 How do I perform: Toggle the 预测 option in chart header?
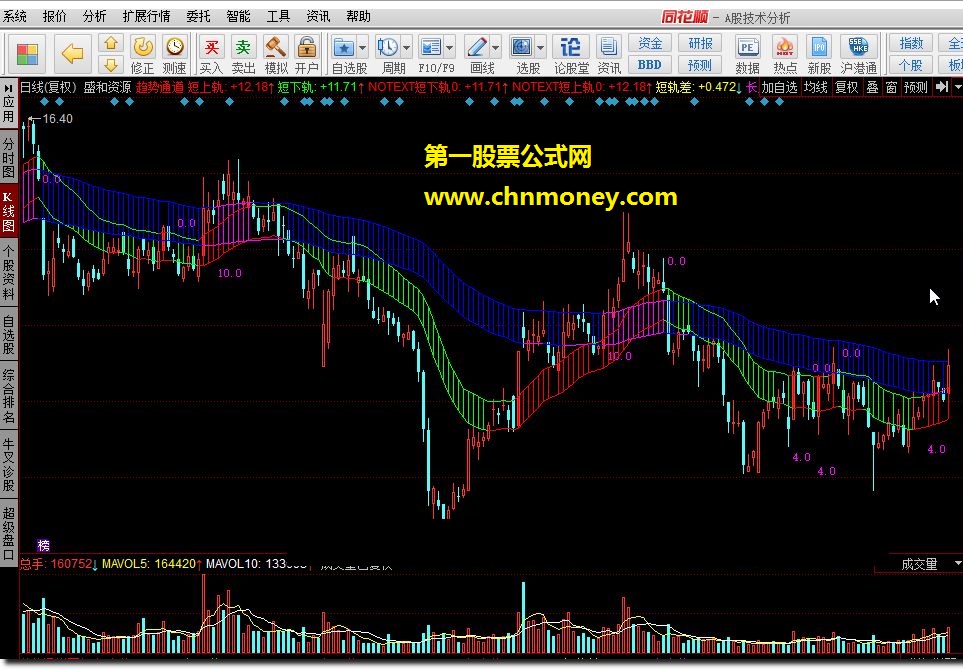[x=916, y=87]
